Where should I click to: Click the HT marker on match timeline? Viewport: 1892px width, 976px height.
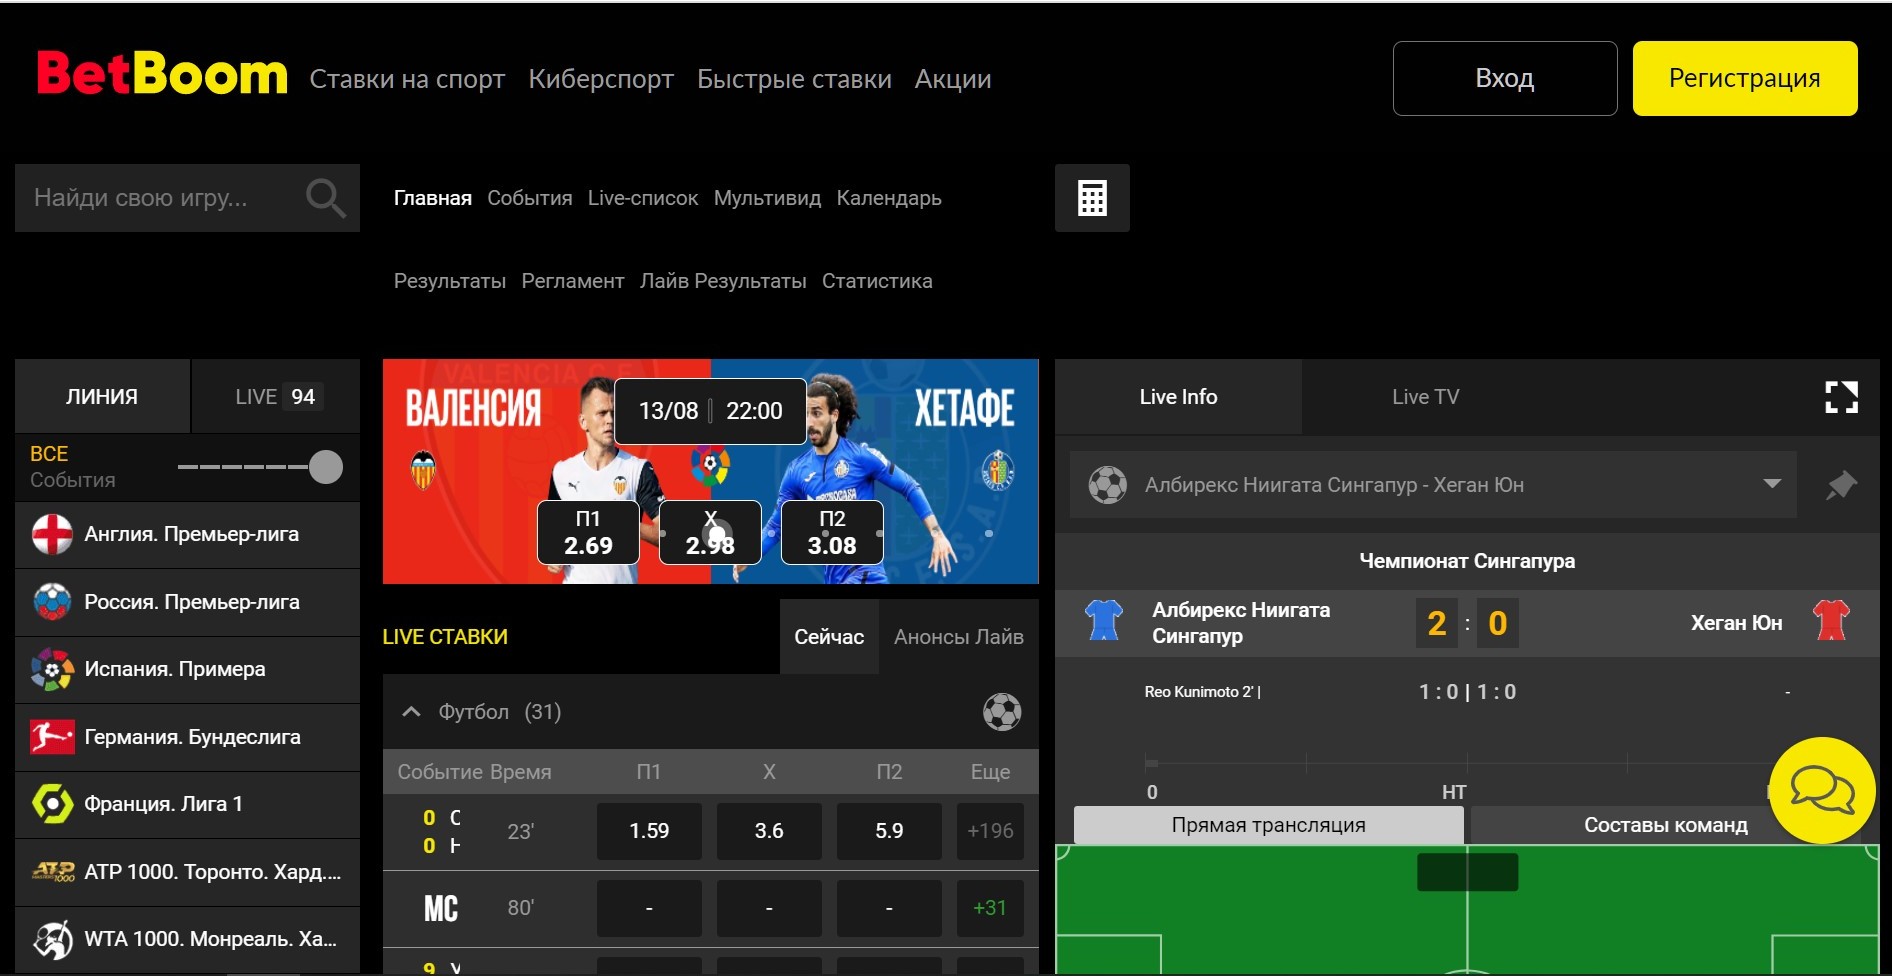1454,792
